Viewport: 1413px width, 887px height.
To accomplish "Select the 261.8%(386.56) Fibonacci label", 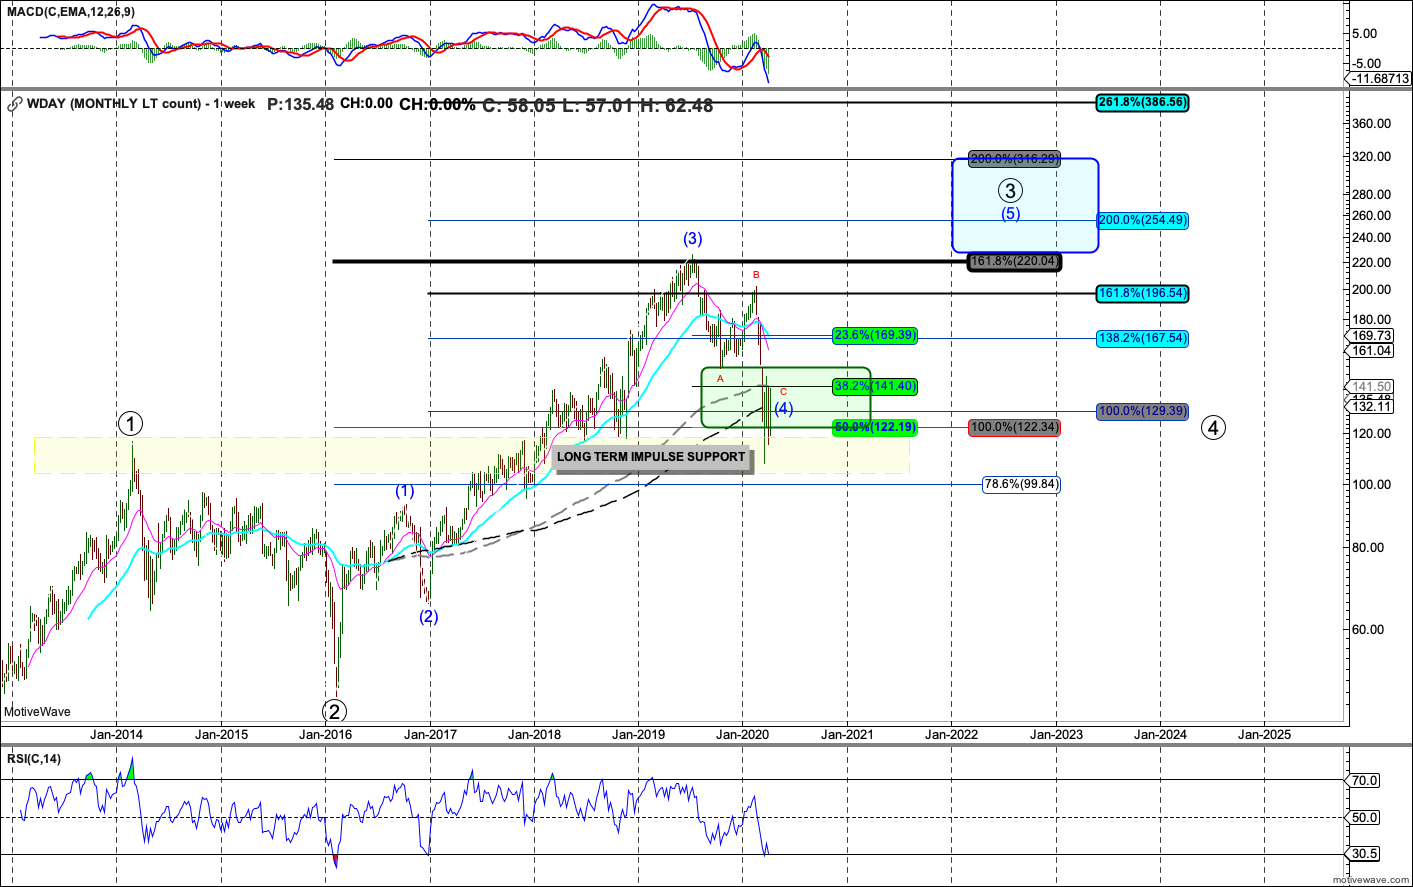I will 1142,102.
